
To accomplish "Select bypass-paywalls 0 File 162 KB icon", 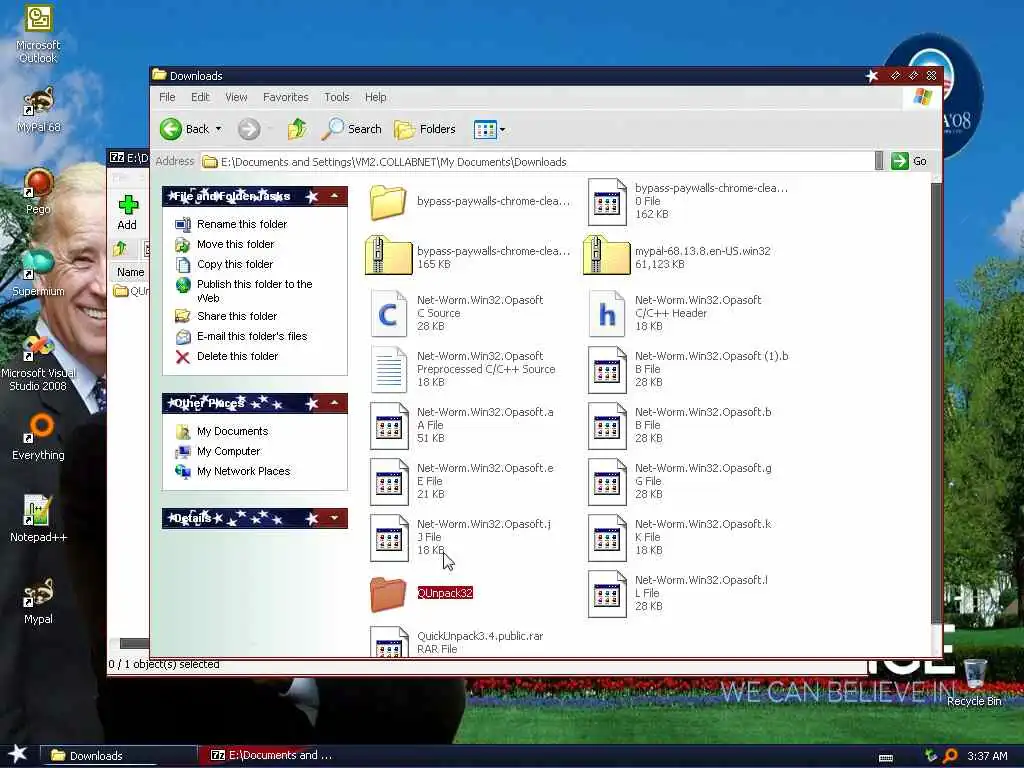I will 607,202.
